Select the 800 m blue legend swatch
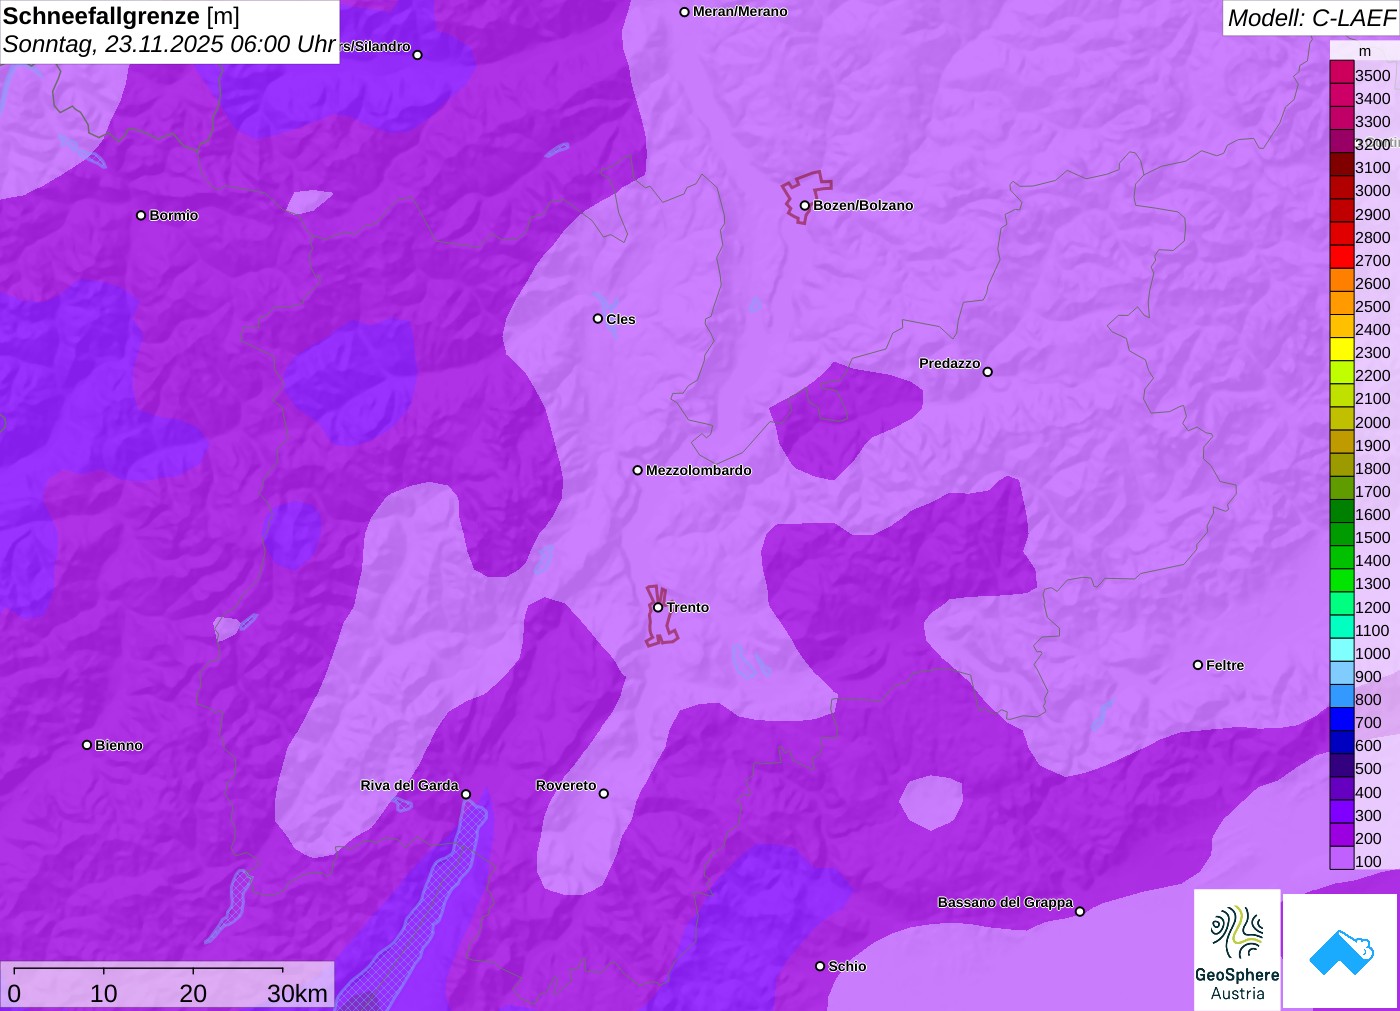The image size is (1400, 1011). [1341, 696]
